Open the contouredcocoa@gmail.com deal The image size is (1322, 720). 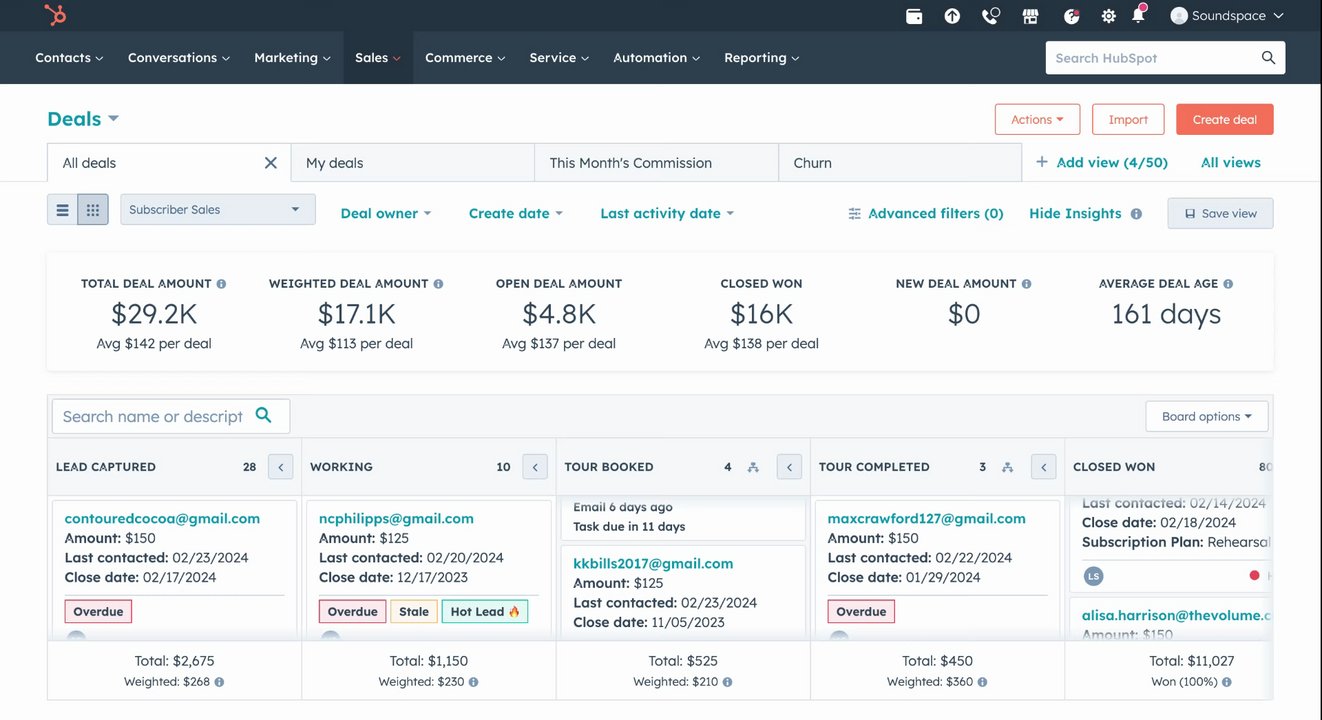(162, 519)
